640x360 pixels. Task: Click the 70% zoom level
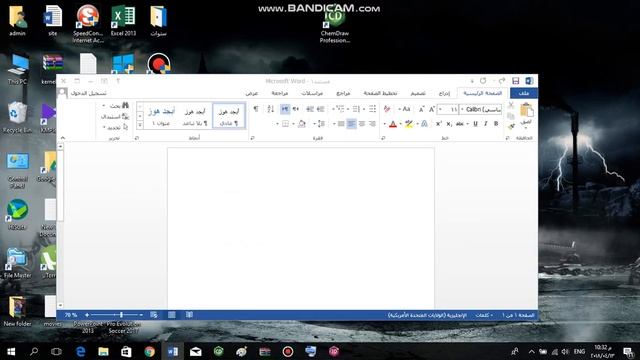point(71,315)
